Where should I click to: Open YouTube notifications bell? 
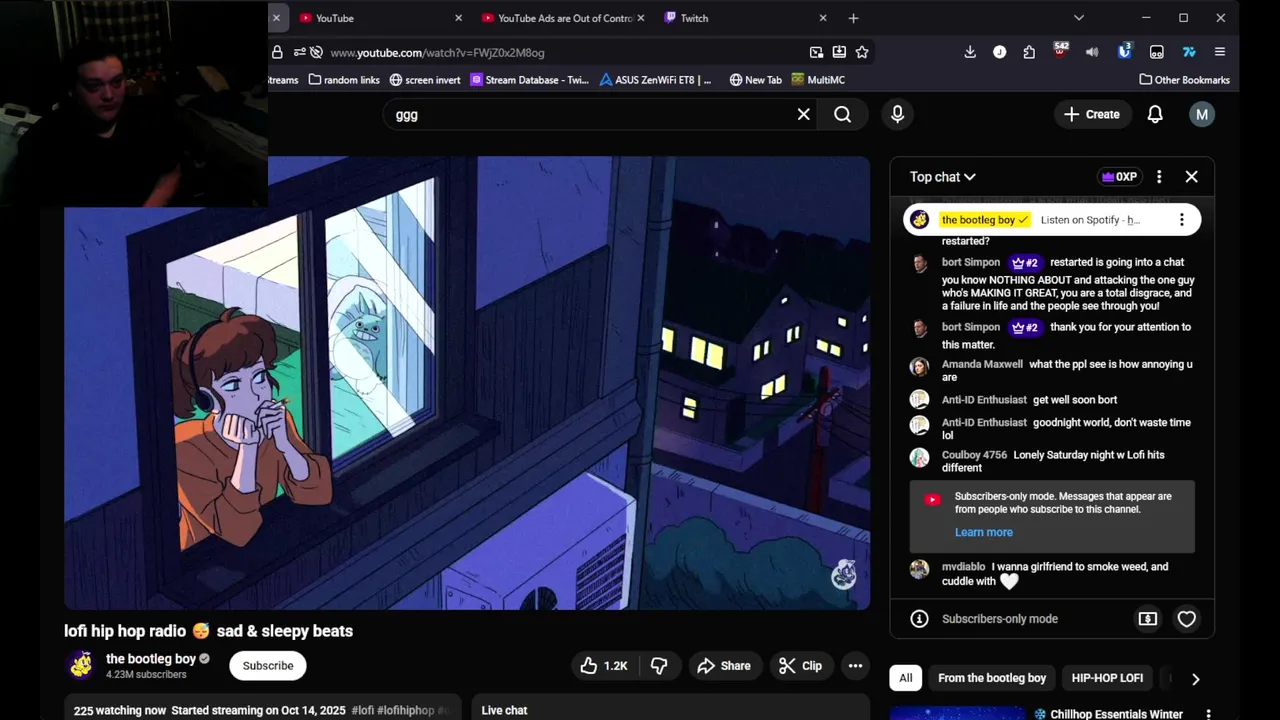[1155, 115]
